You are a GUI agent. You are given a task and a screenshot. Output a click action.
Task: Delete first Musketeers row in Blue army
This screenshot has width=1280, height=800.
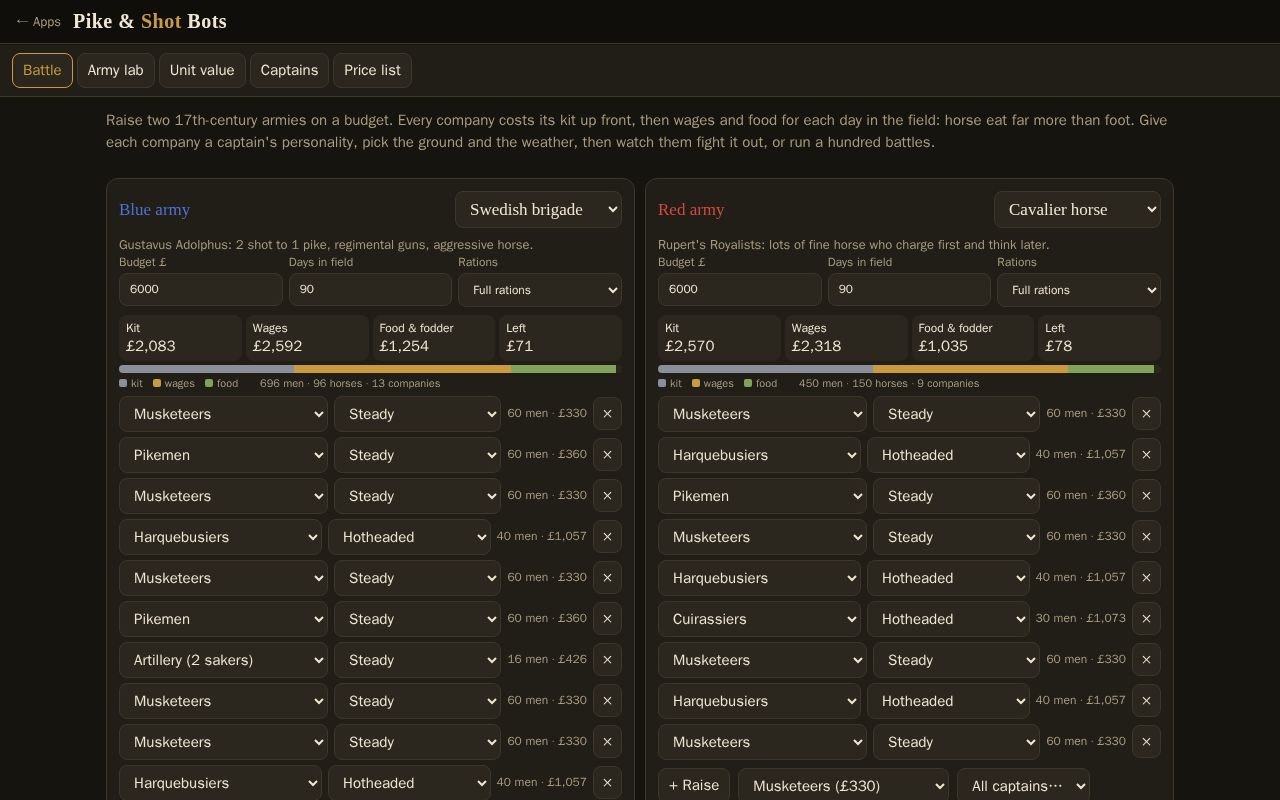click(x=607, y=414)
